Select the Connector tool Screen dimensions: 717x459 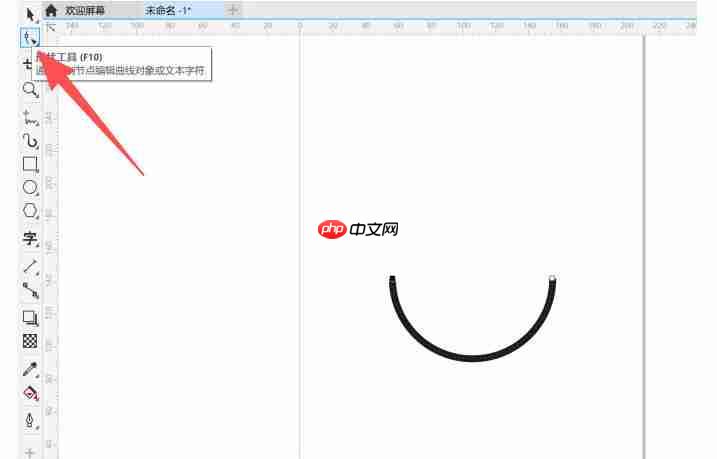pos(30,290)
